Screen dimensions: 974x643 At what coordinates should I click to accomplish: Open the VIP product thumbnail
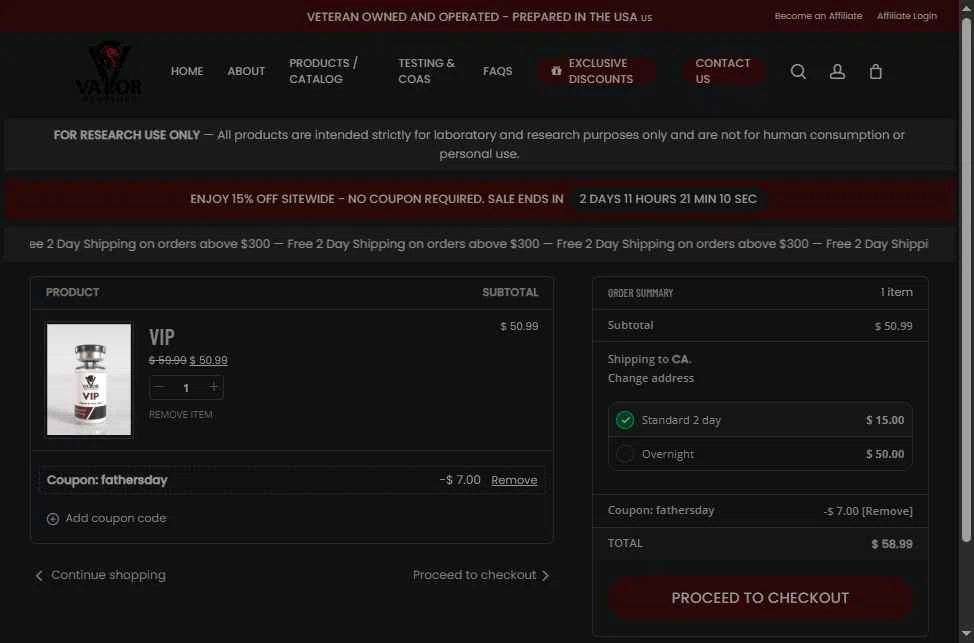click(89, 380)
